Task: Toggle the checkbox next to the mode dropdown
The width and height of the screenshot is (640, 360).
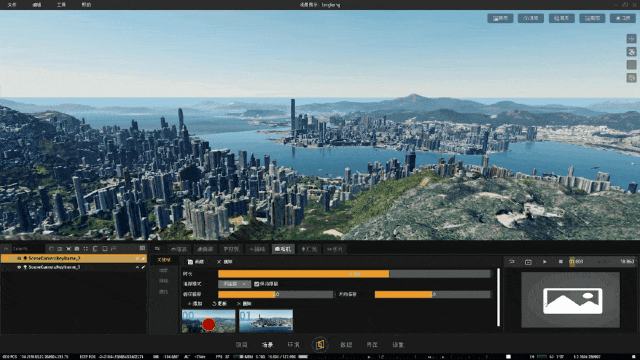Action: click(256, 284)
